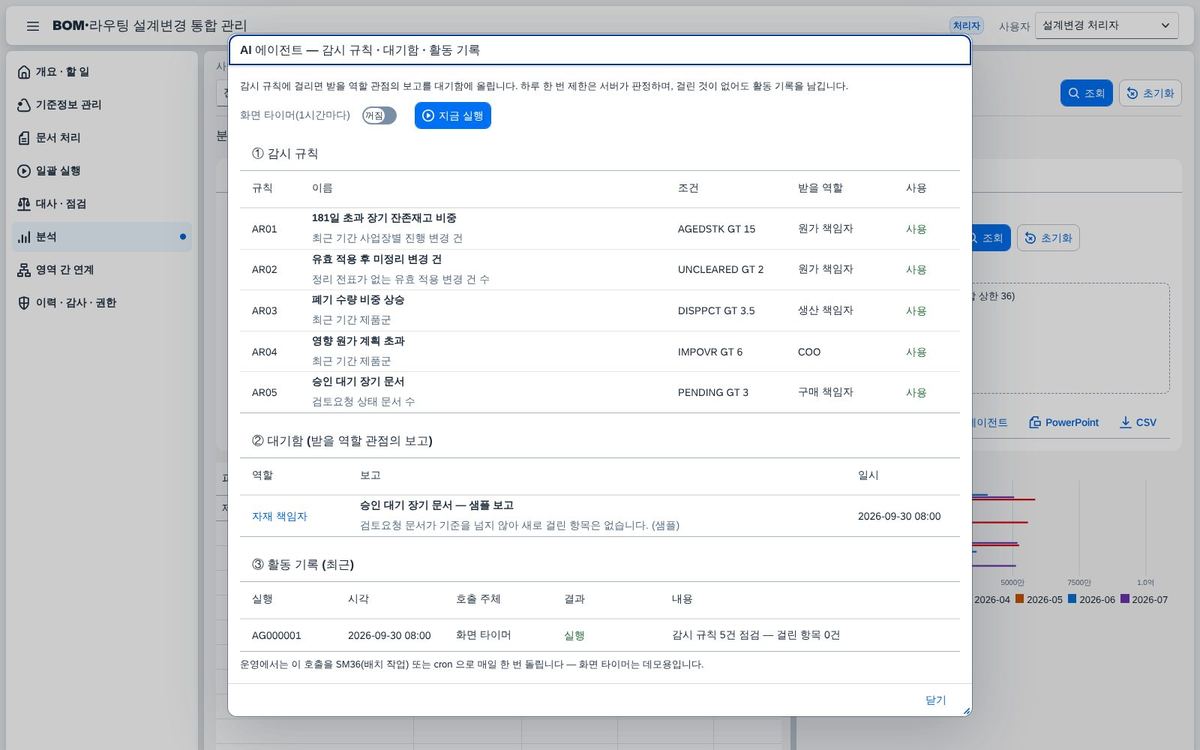Click 181일 초과 장기 잔존재고 비중
This screenshot has height=750, width=1200.
[x=384, y=218]
